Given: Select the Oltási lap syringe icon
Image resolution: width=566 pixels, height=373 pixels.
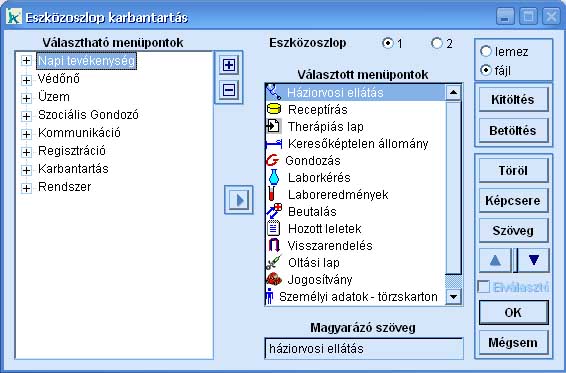Looking at the screenshot, I should click(x=273, y=263).
